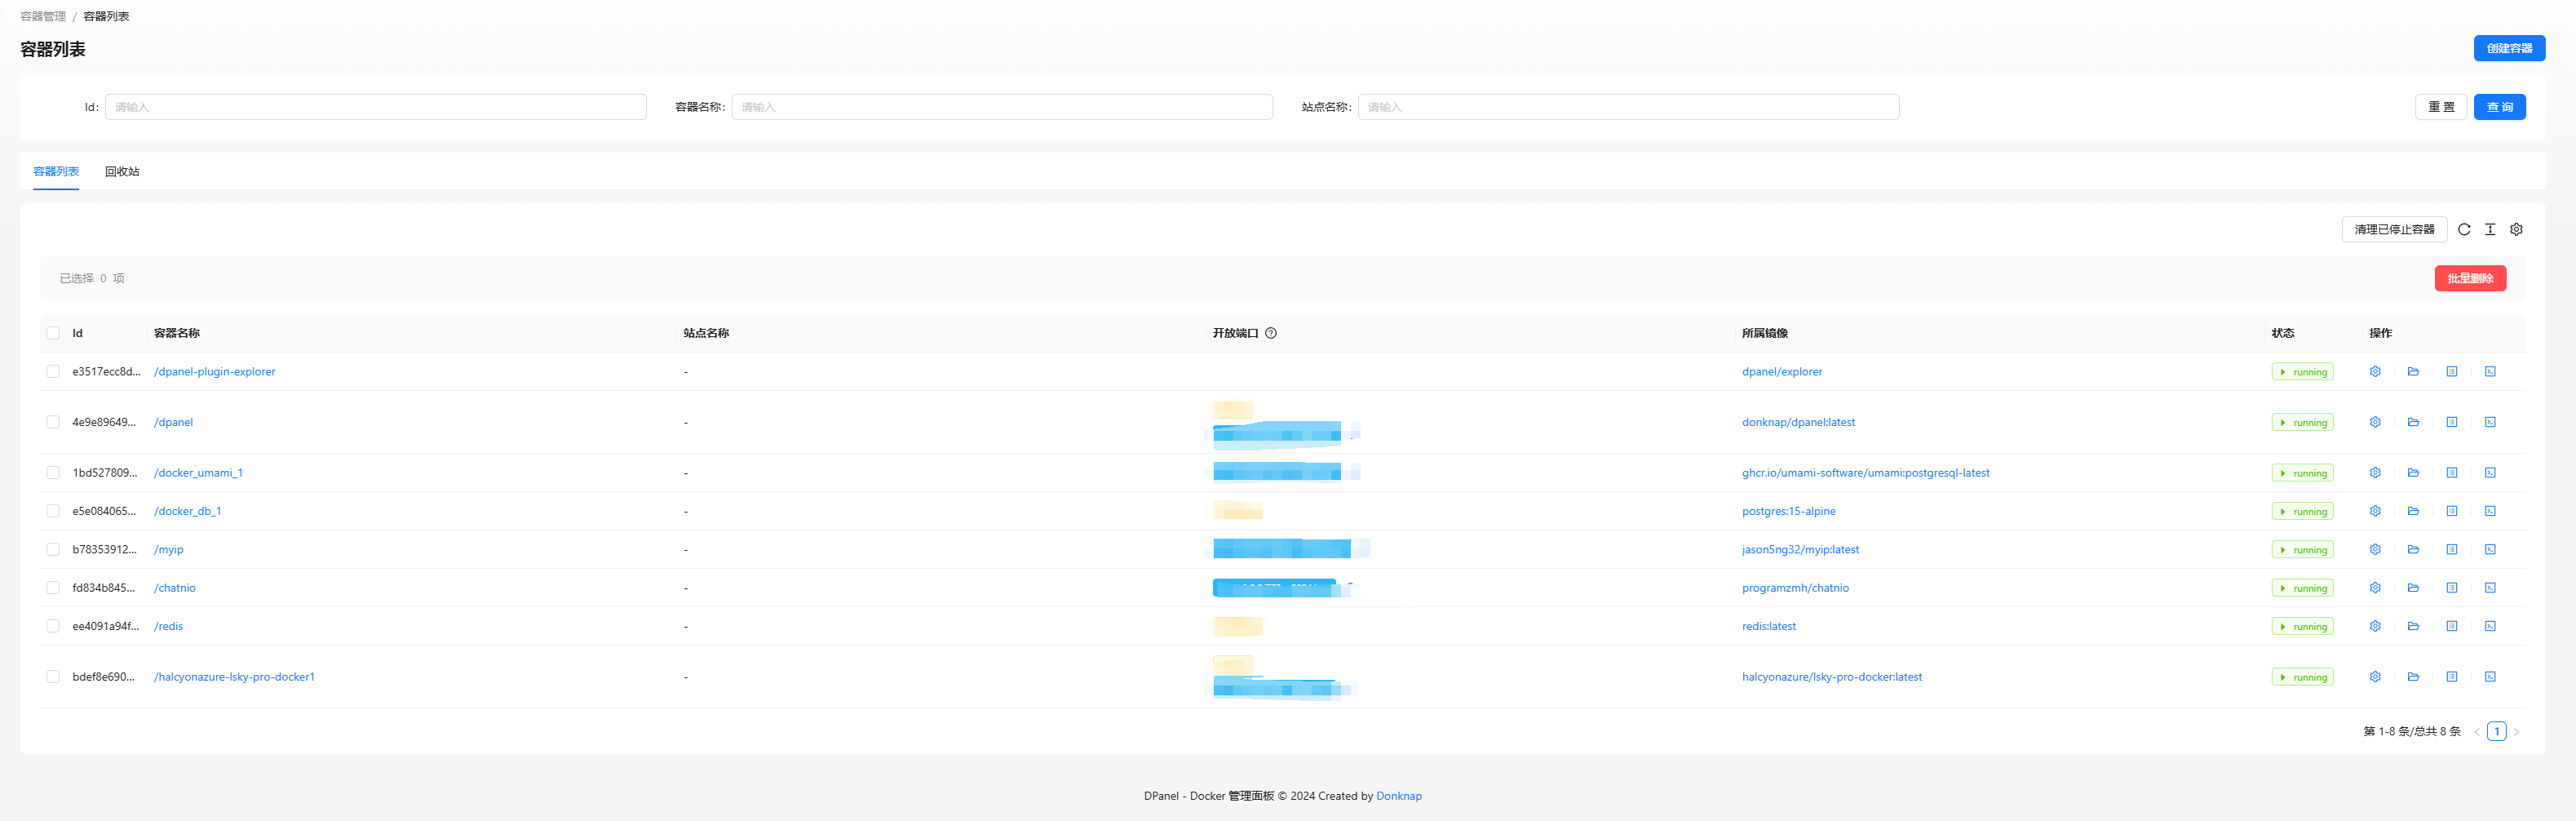The height and width of the screenshot is (821, 2576).
Task: Select checkbox for b78353912 /myip row
Action: tap(53, 549)
